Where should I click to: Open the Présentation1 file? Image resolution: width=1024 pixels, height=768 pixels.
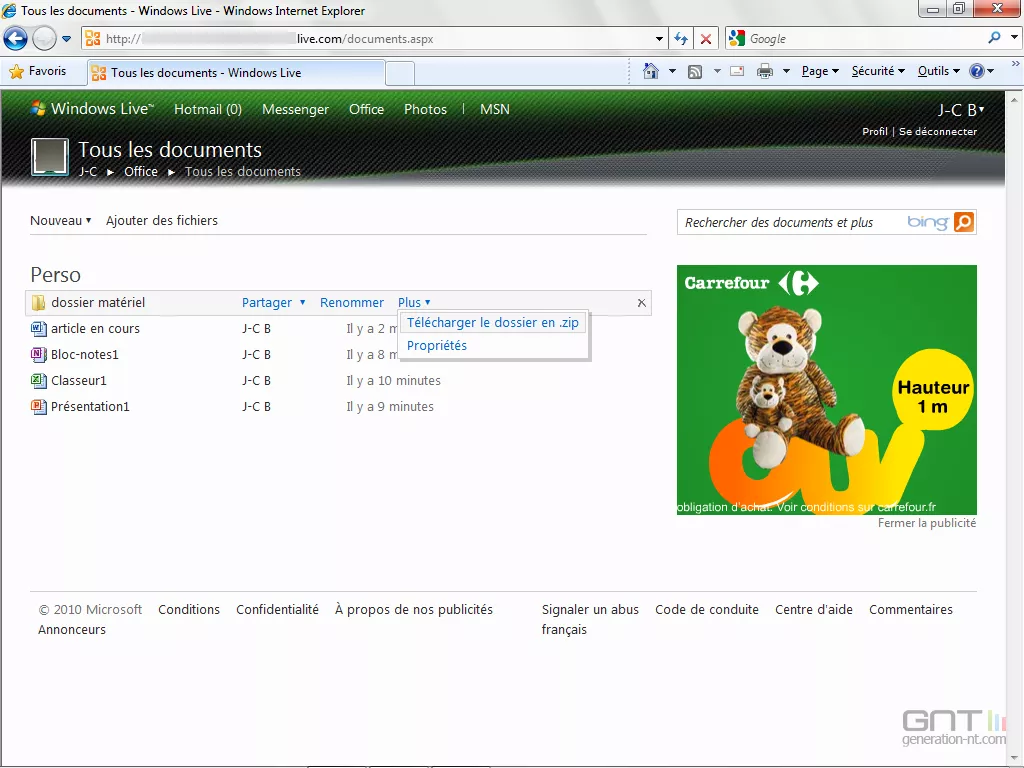coord(90,407)
